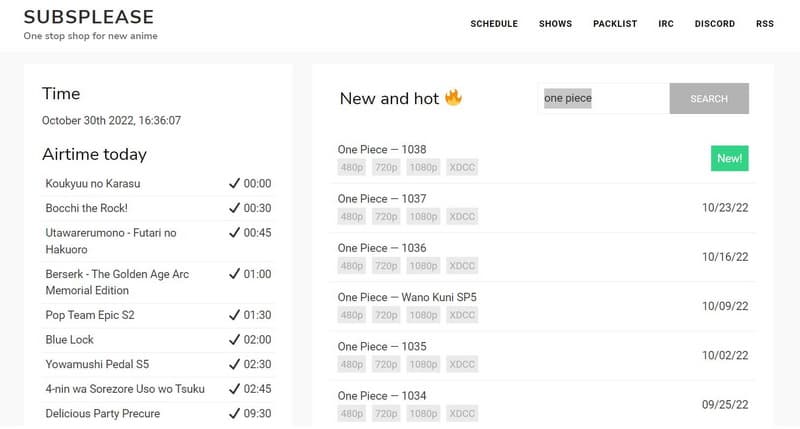800x429 pixels.
Task: Open Blue Lock in airtime list
Action: [x=70, y=339]
